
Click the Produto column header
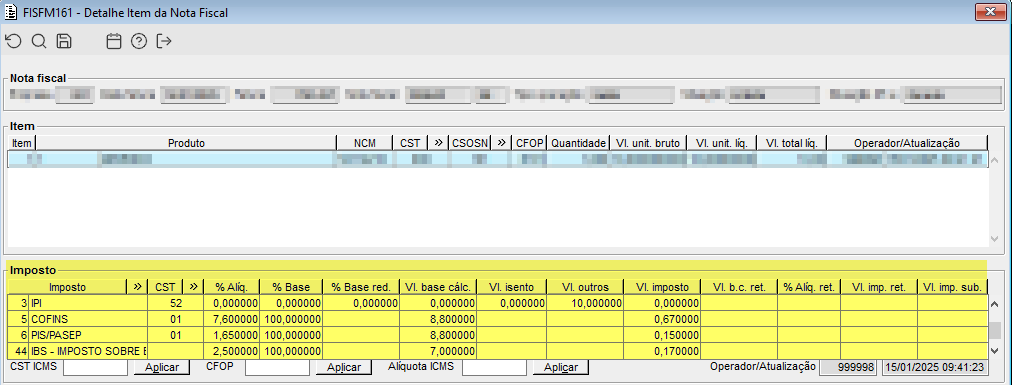point(187,143)
